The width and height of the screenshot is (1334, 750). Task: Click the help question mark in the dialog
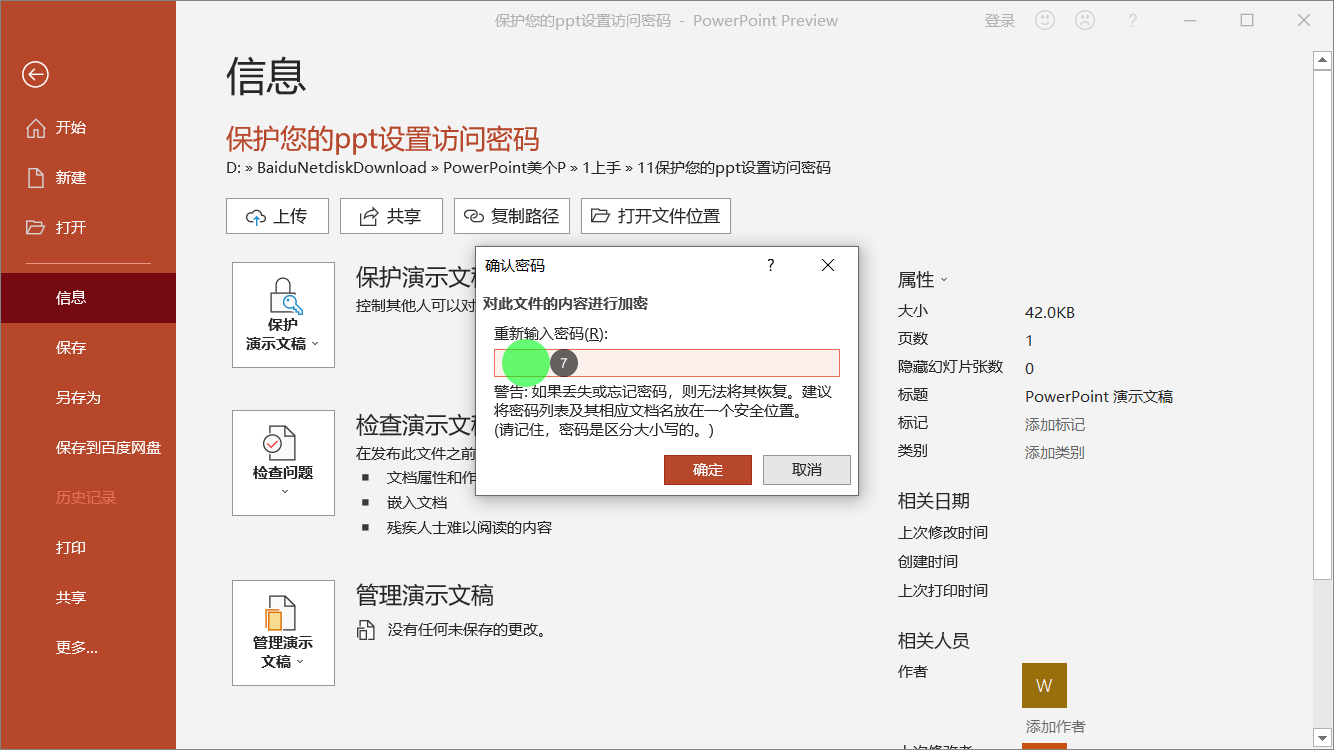click(770, 265)
